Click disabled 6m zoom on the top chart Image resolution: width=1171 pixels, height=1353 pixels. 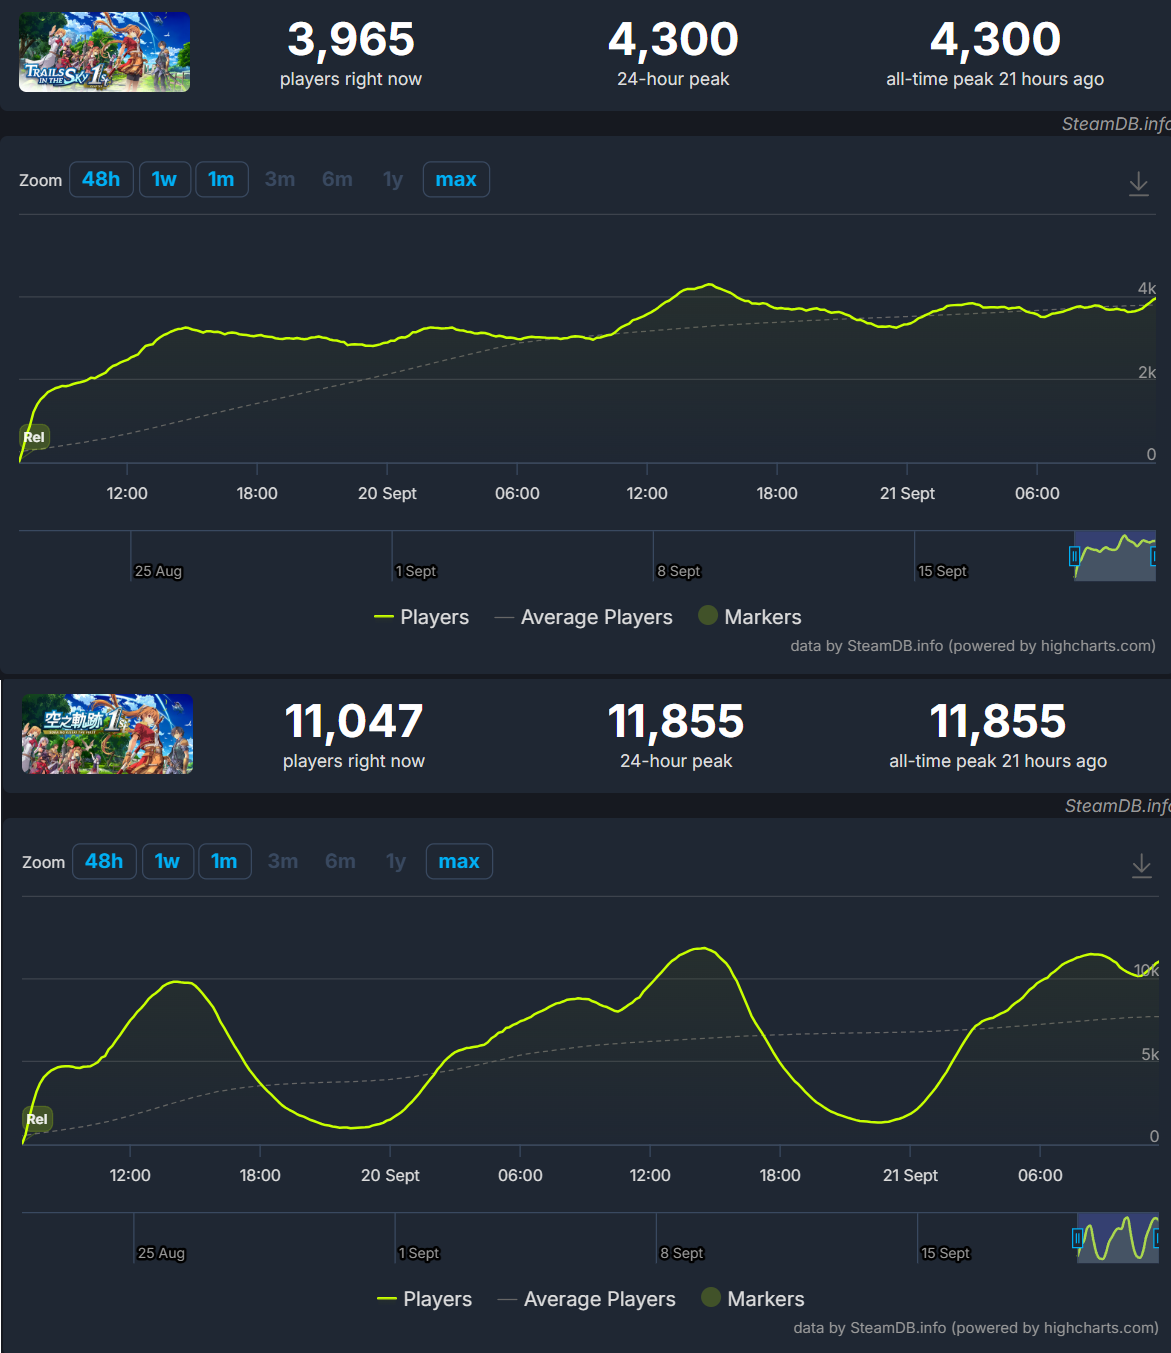tap(337, 179)
